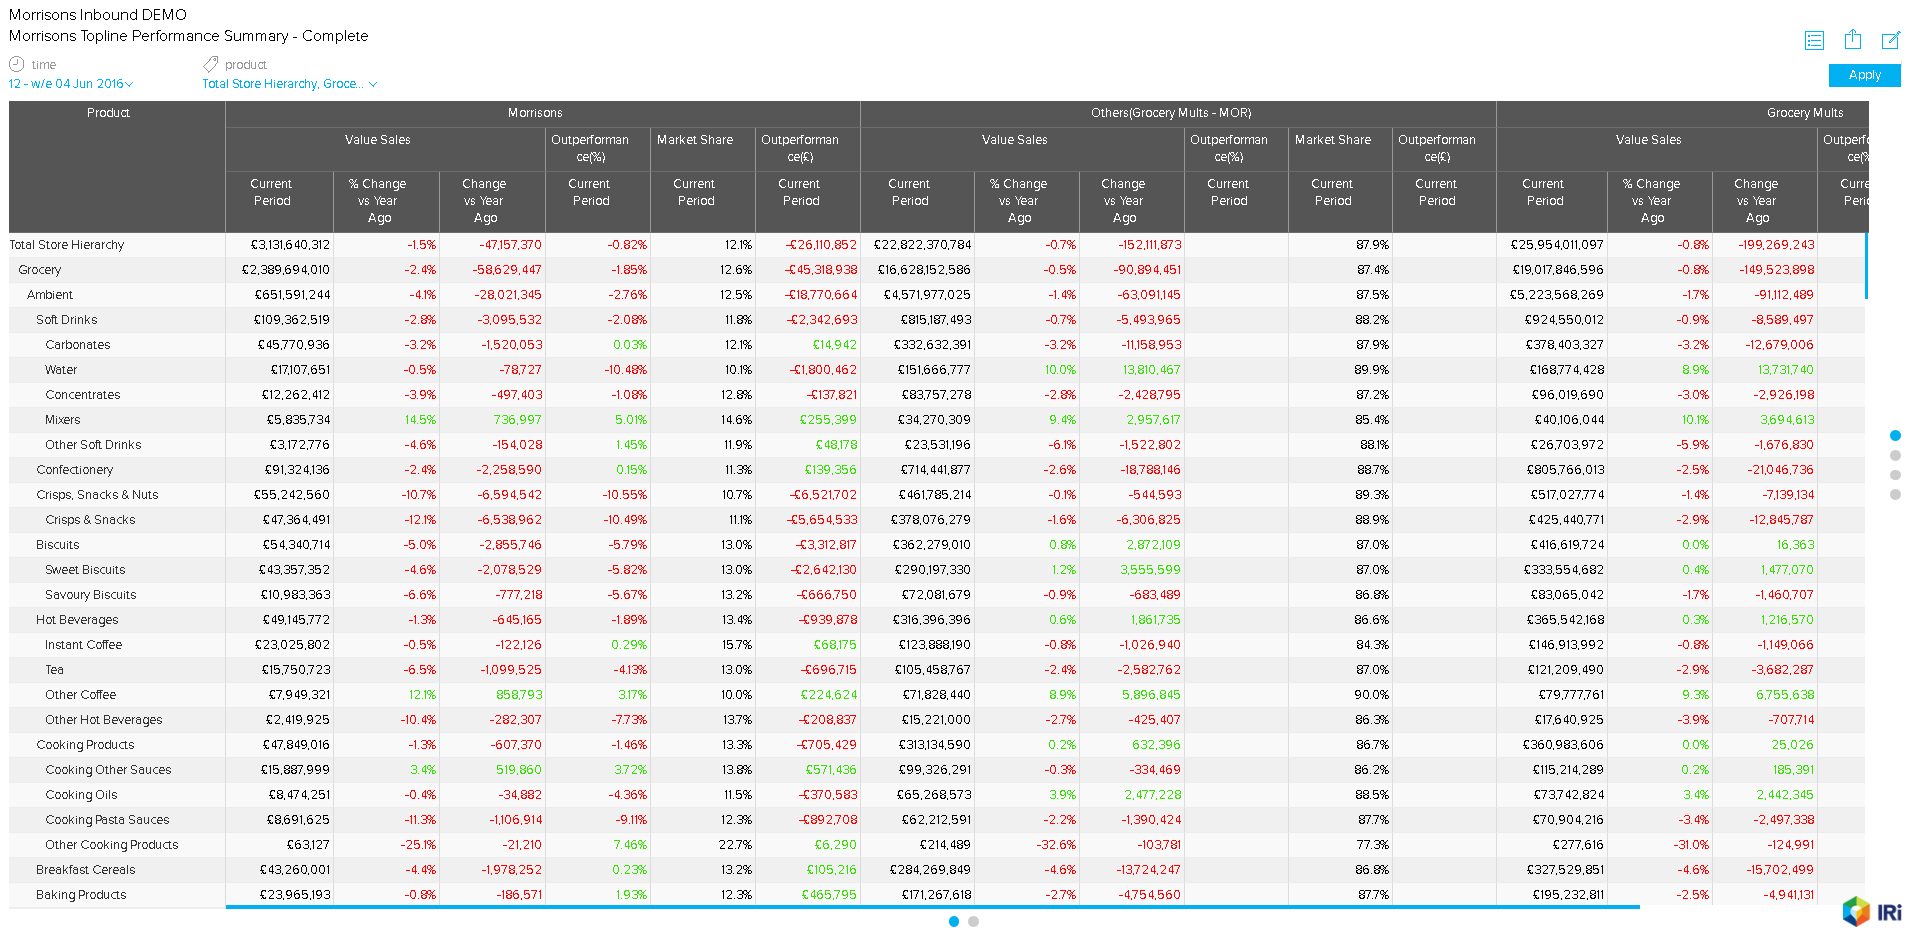Click the clock icon beside time
This screenshot has width=1907, height=931.
[x=16, y=64]
